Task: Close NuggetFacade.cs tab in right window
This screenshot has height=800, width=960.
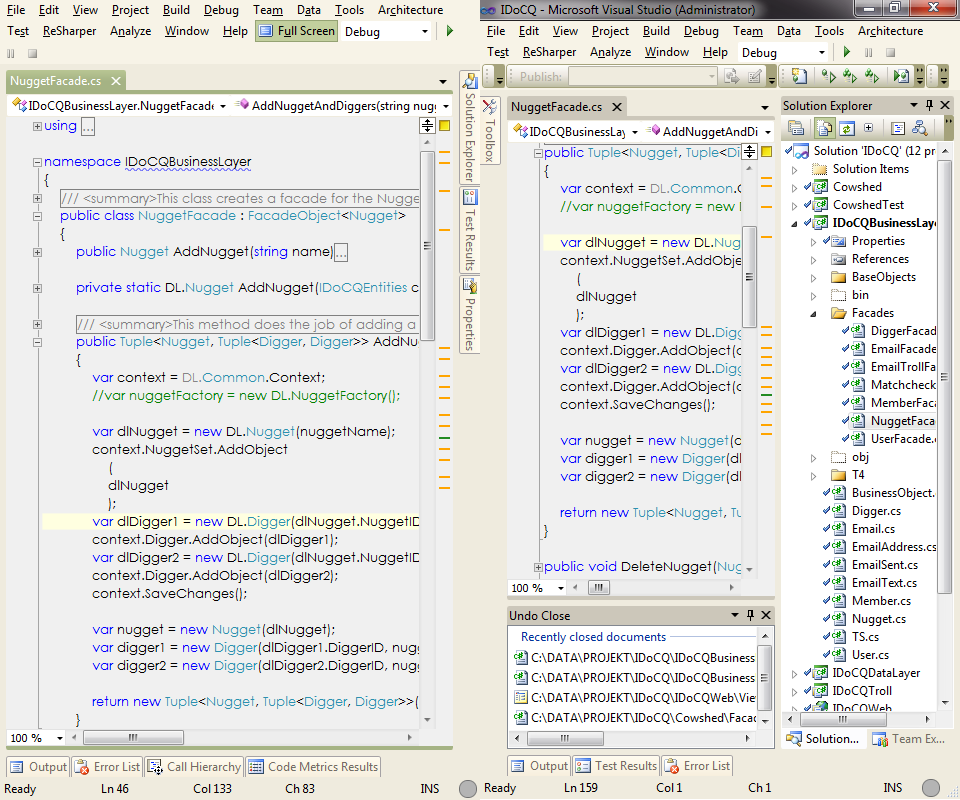Action: [x=617, y=107]
